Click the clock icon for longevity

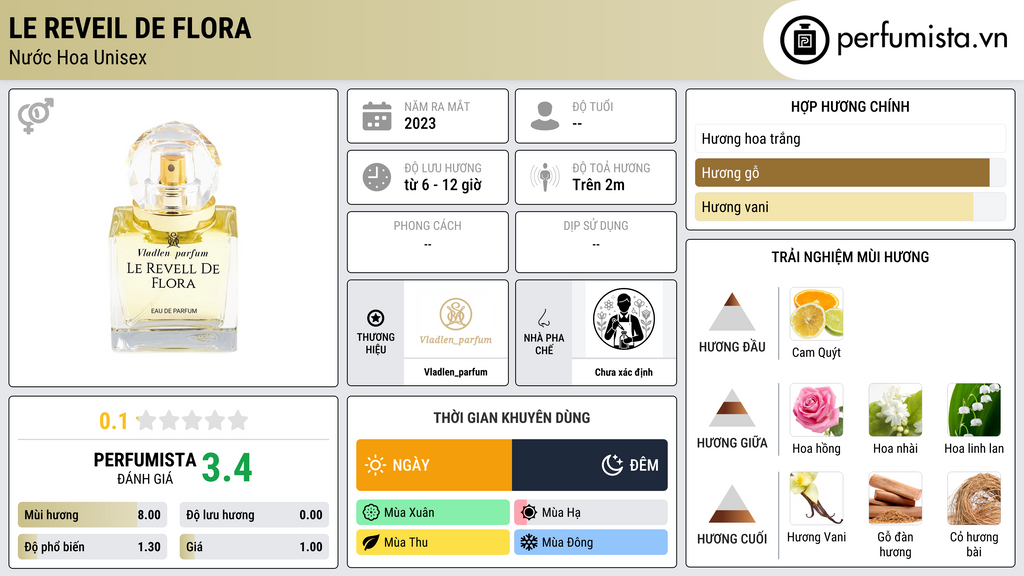pyautogui.click(x=377, y=177)
